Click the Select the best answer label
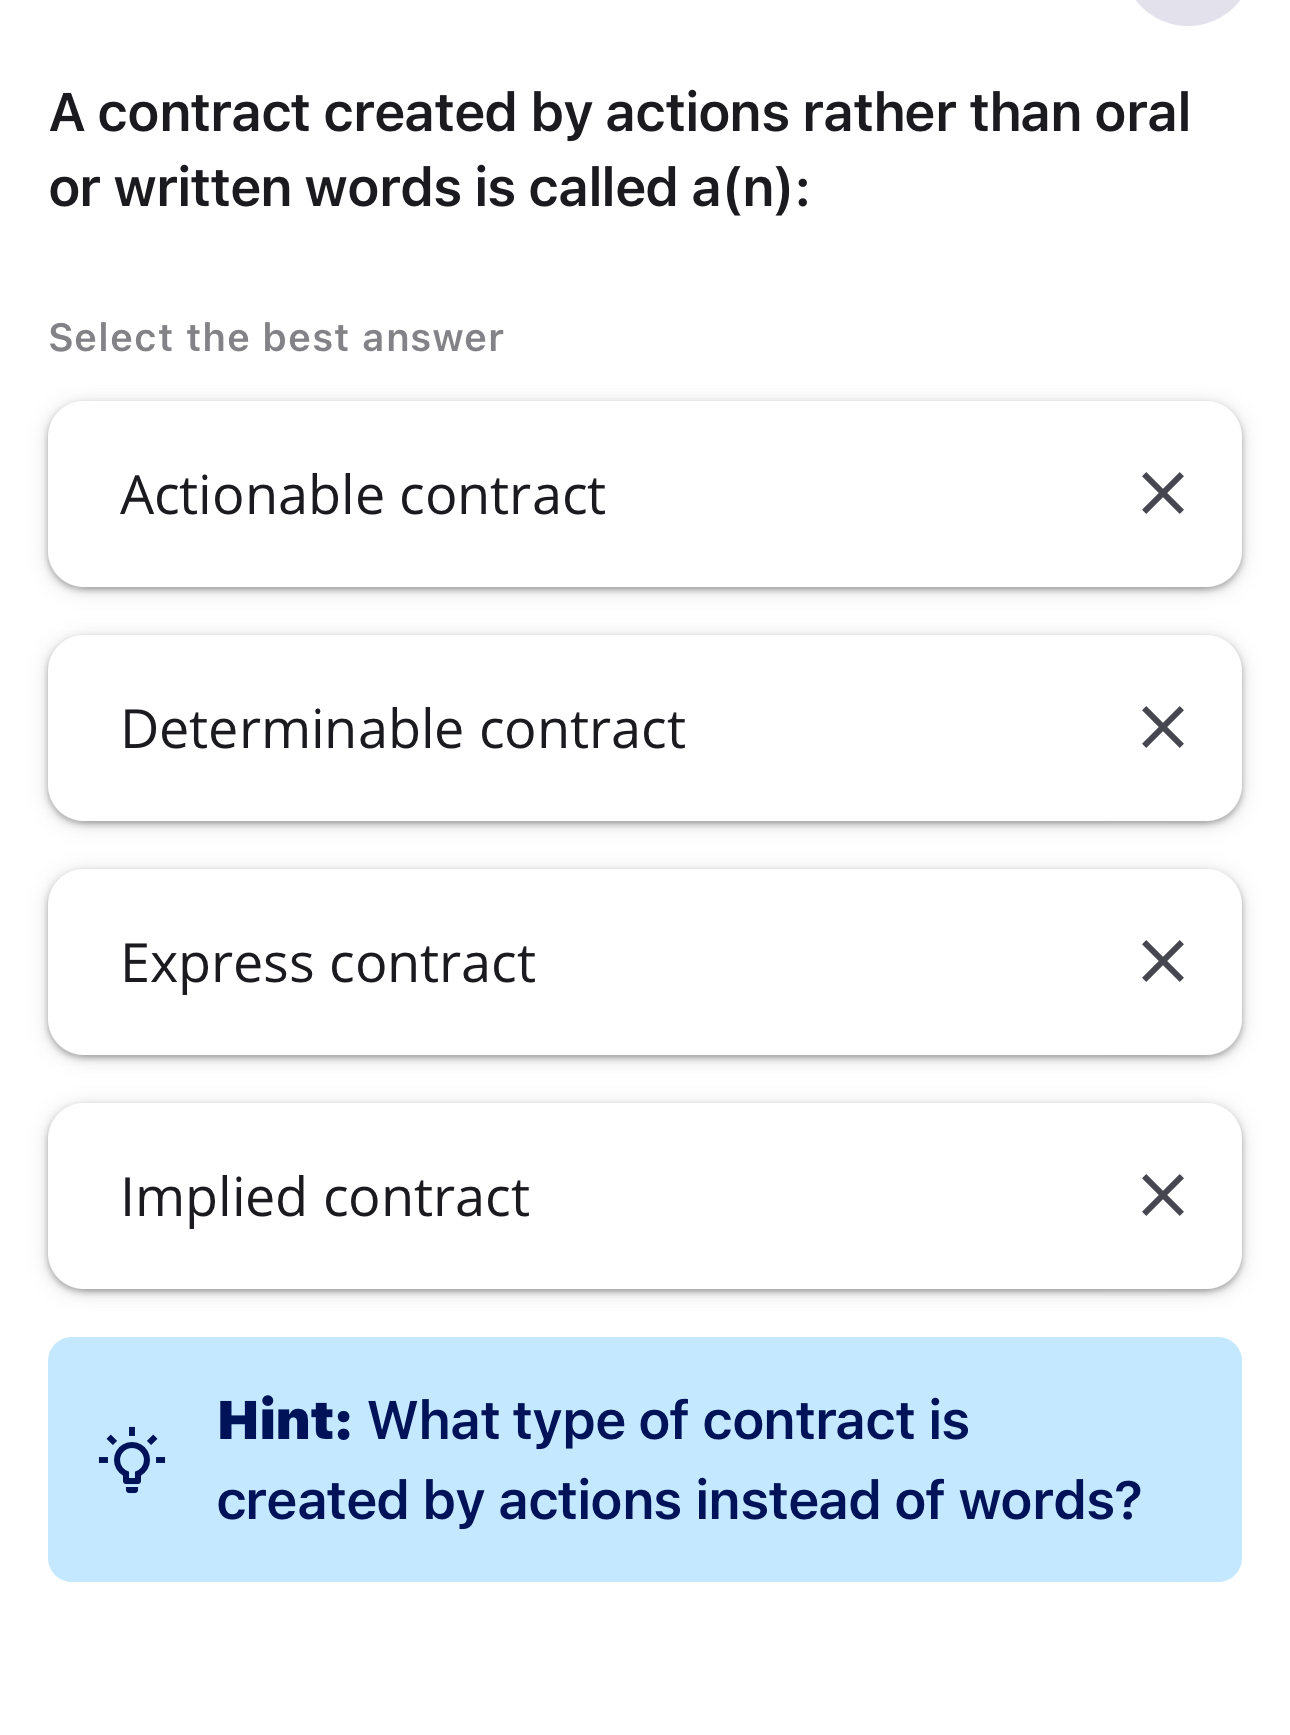 (275, 337)
